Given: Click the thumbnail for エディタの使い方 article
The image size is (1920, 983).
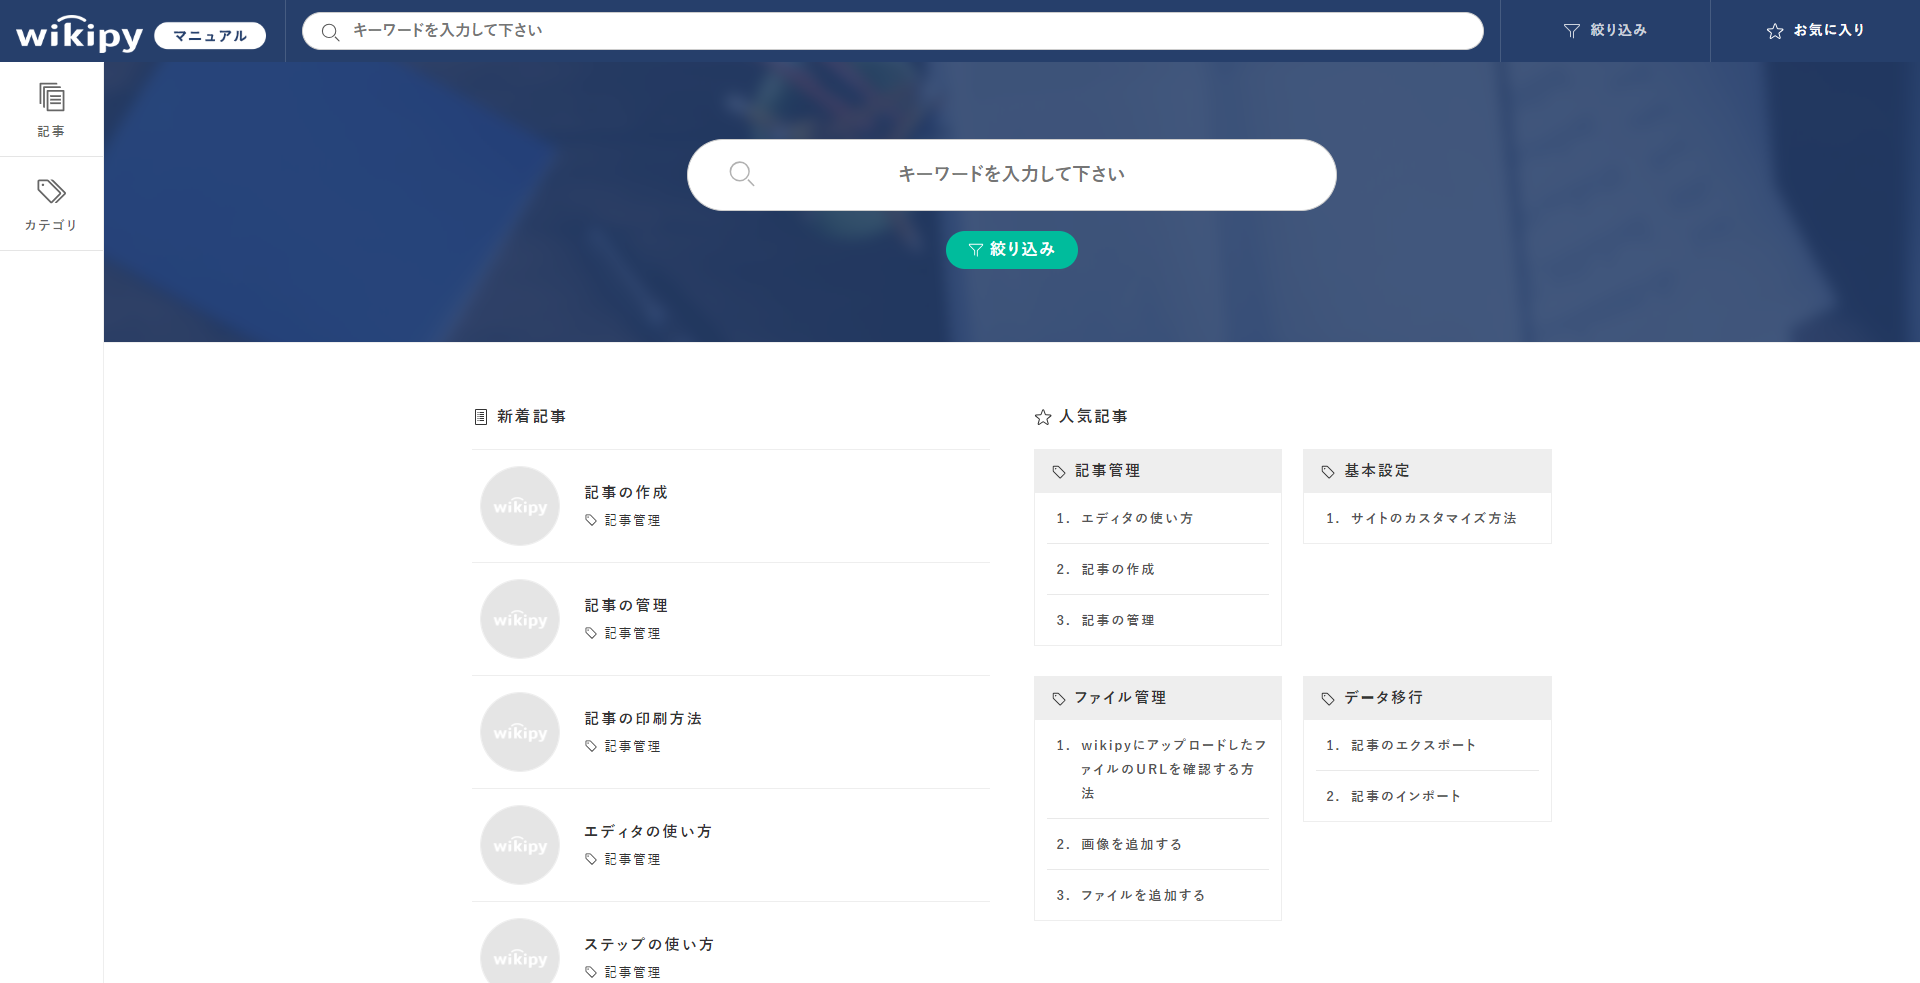Looking at the screenshot, I should (520, 845).
